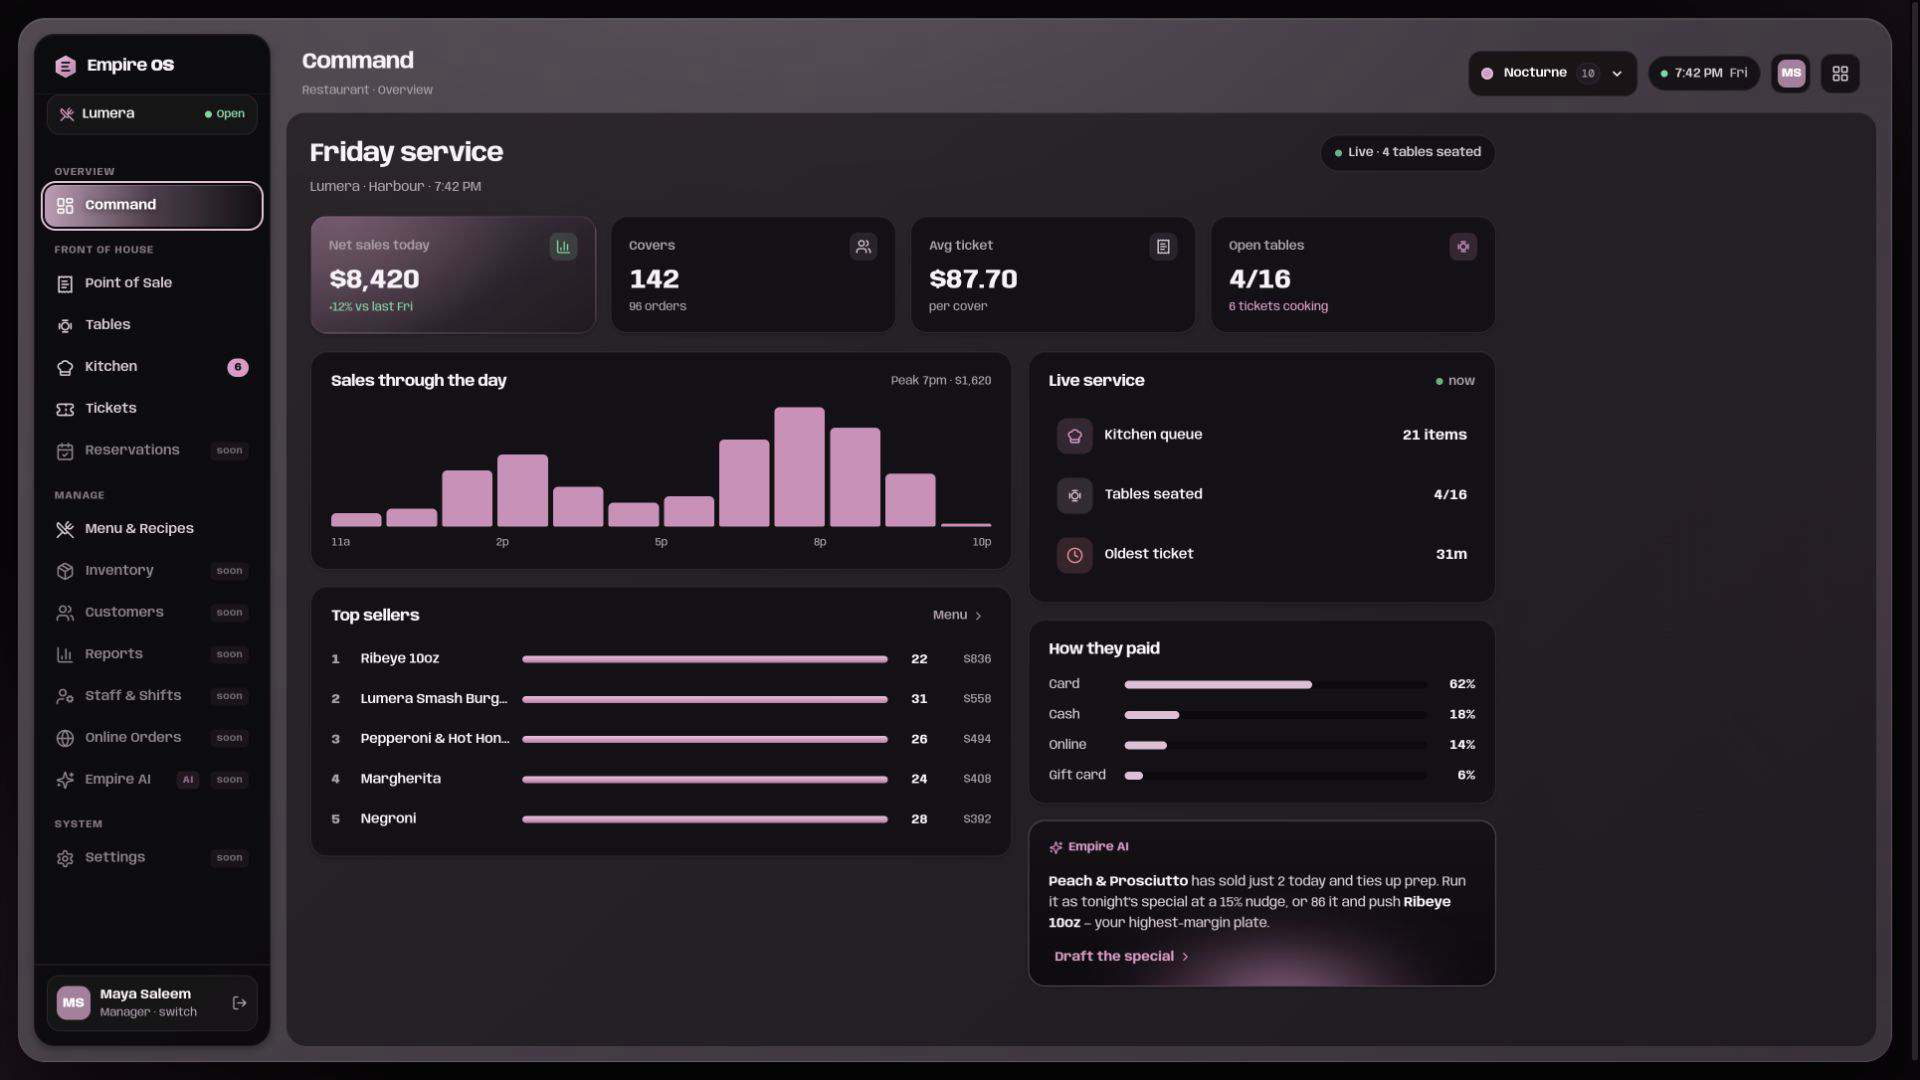Click the Reservations calendar icon
1920x1080 pixels.
coord(65,451)
